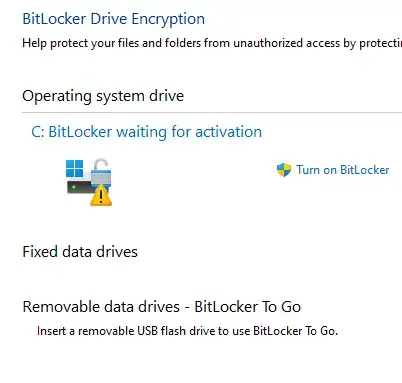Click the Windows logo on the drive icon
This screenshot has height=383, width=402.
[74, 168]
